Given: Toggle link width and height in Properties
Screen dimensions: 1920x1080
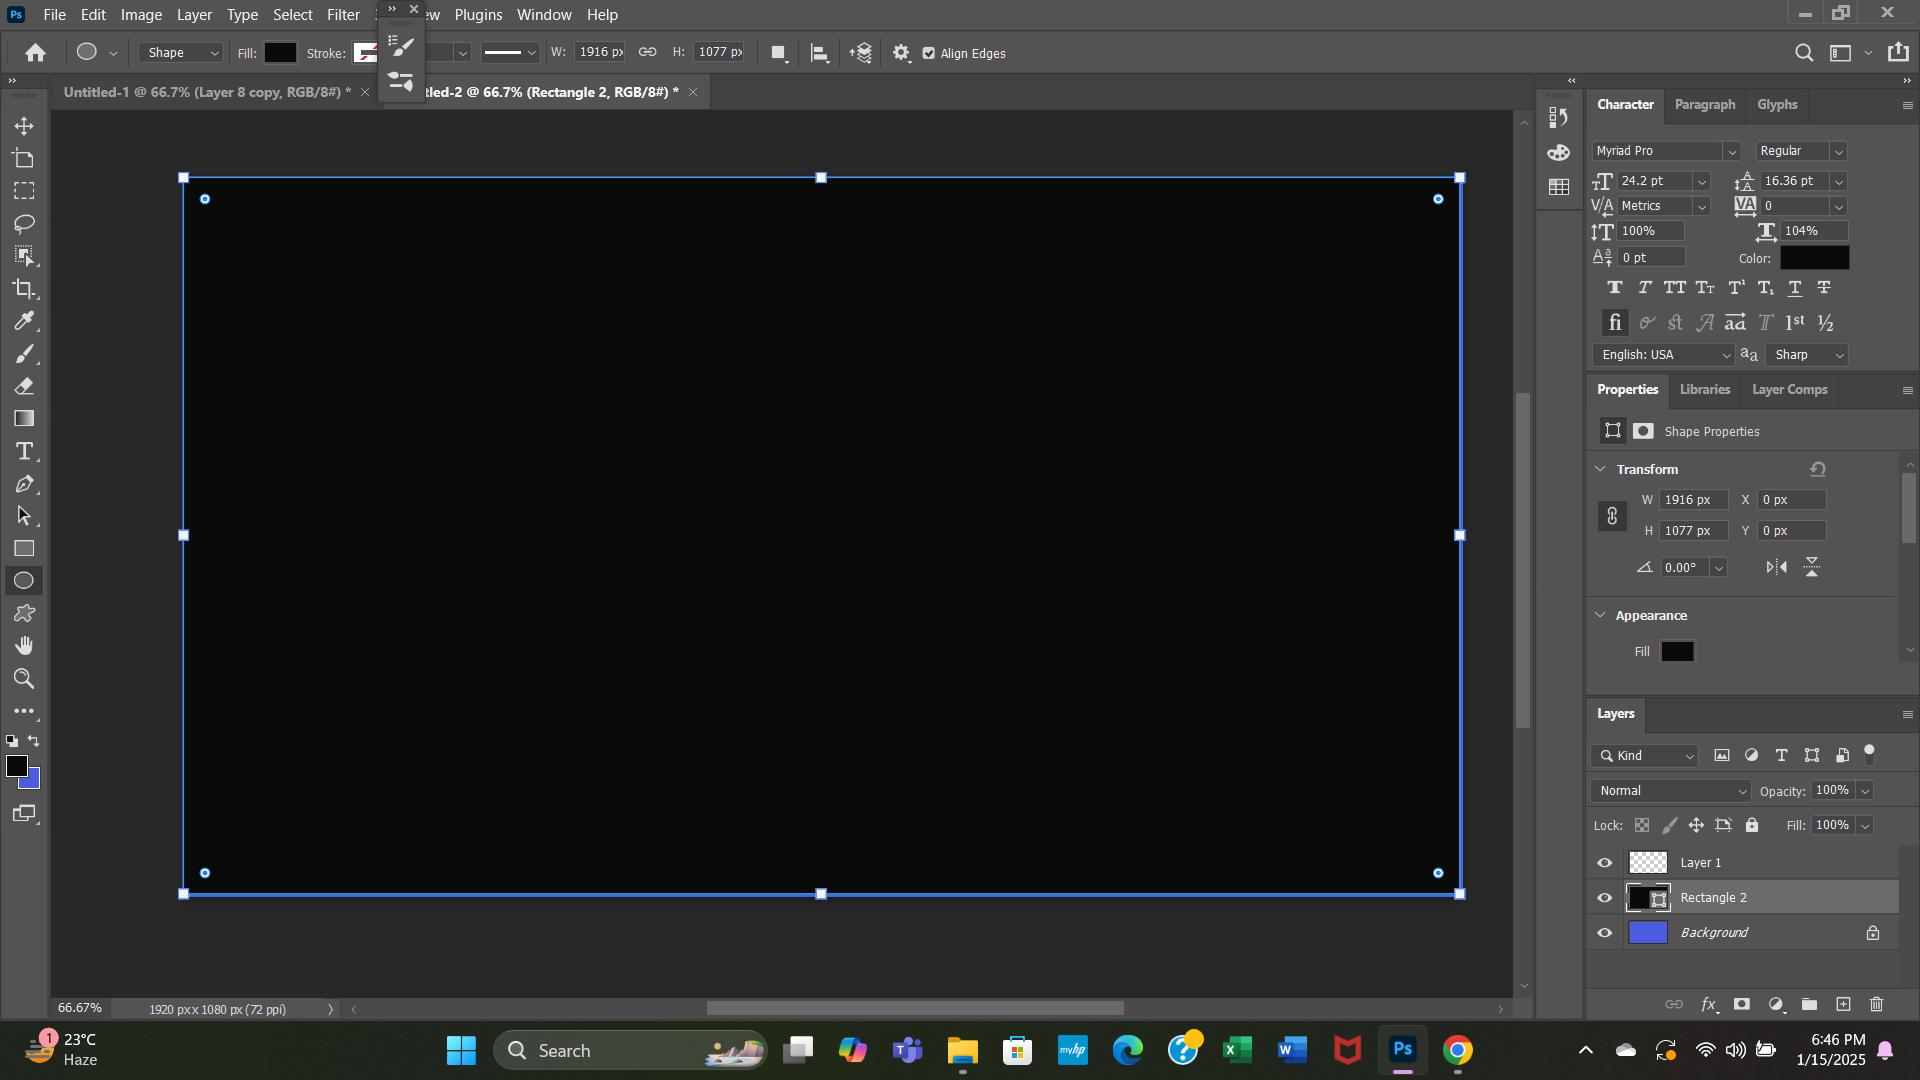Looking at the screenshot, I should pos(1612,516).
